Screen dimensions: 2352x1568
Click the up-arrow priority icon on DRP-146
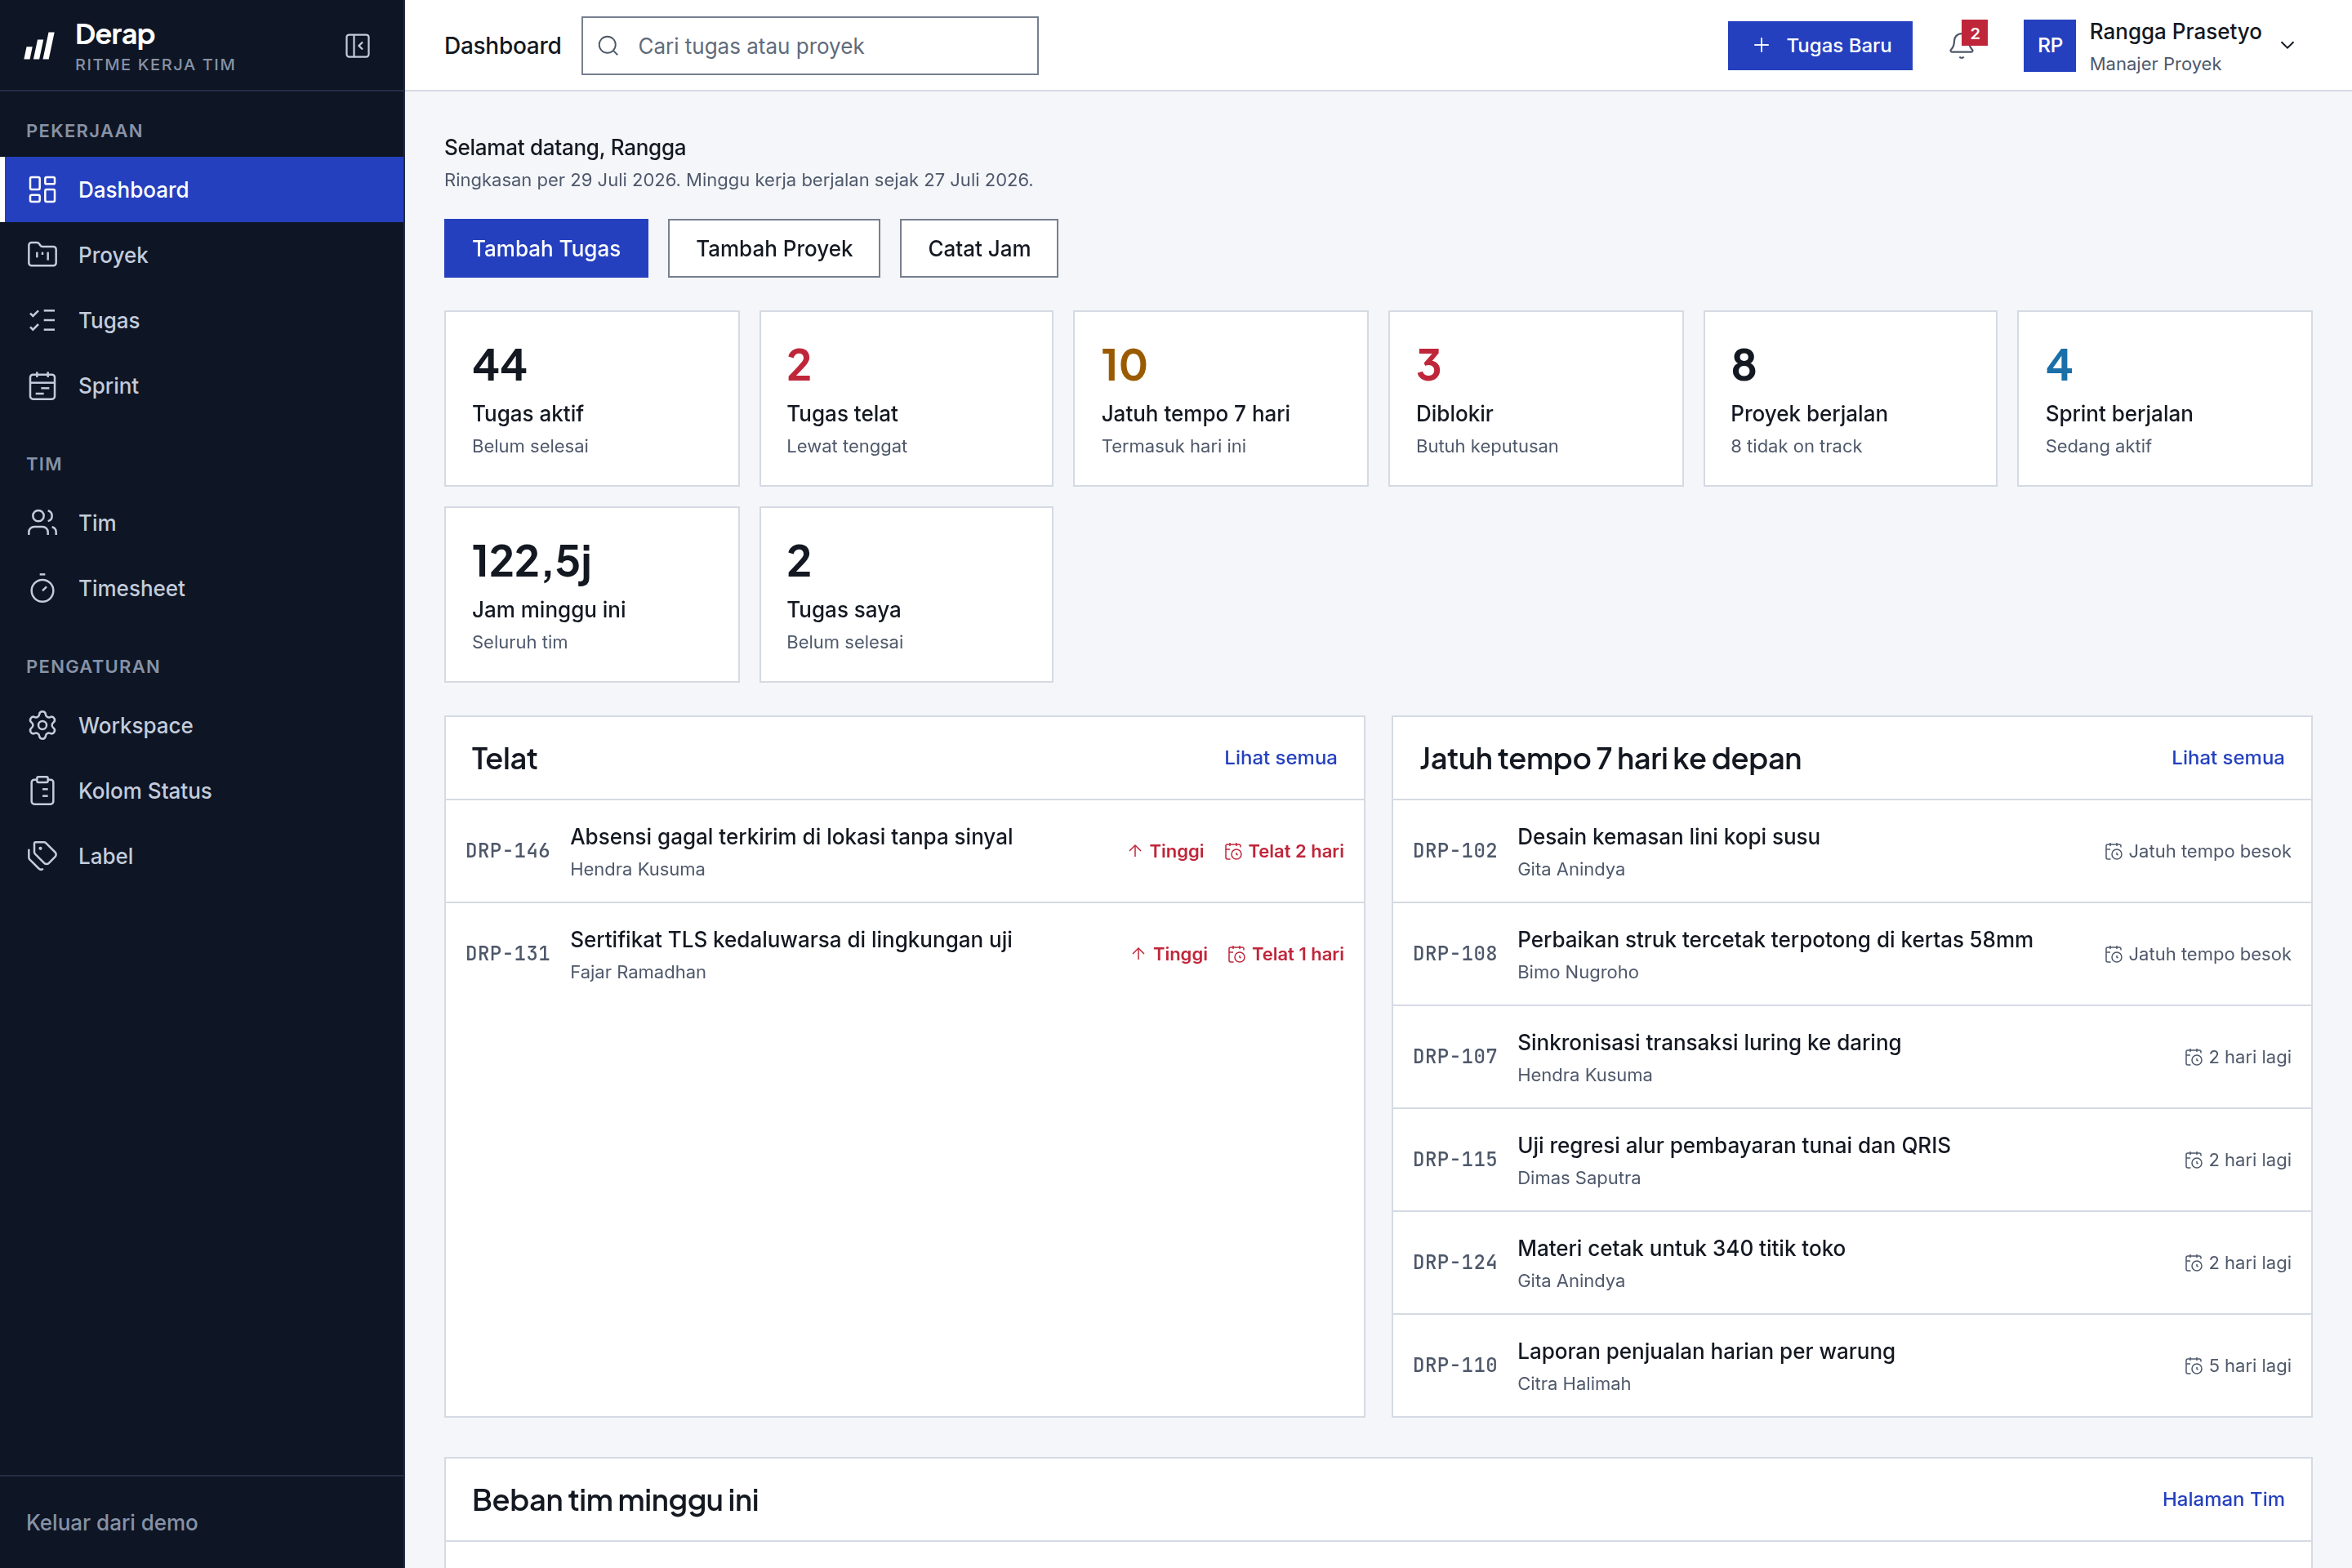(x=1135, y=851)
